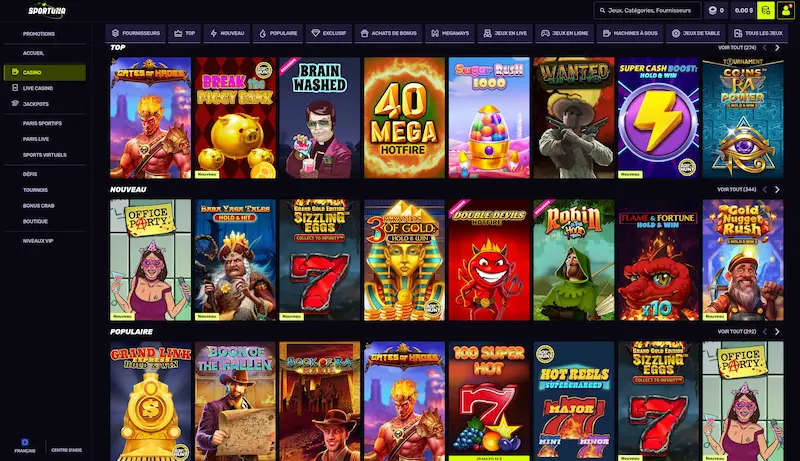
Task: Click the Jeux en ligne gamepad icon
Action: [x=545, y=33]
